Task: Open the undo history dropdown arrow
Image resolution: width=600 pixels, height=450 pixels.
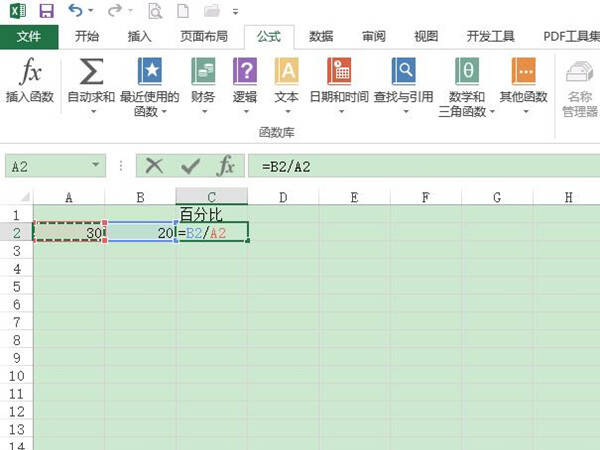Action: [91, 11]
